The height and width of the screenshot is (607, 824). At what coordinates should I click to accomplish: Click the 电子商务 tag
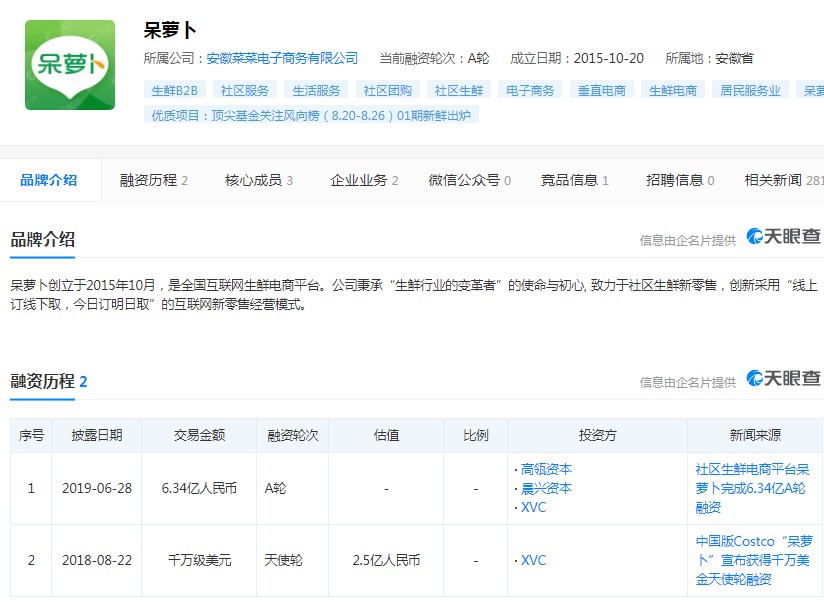pyautogui.click(x=530, y=90)
